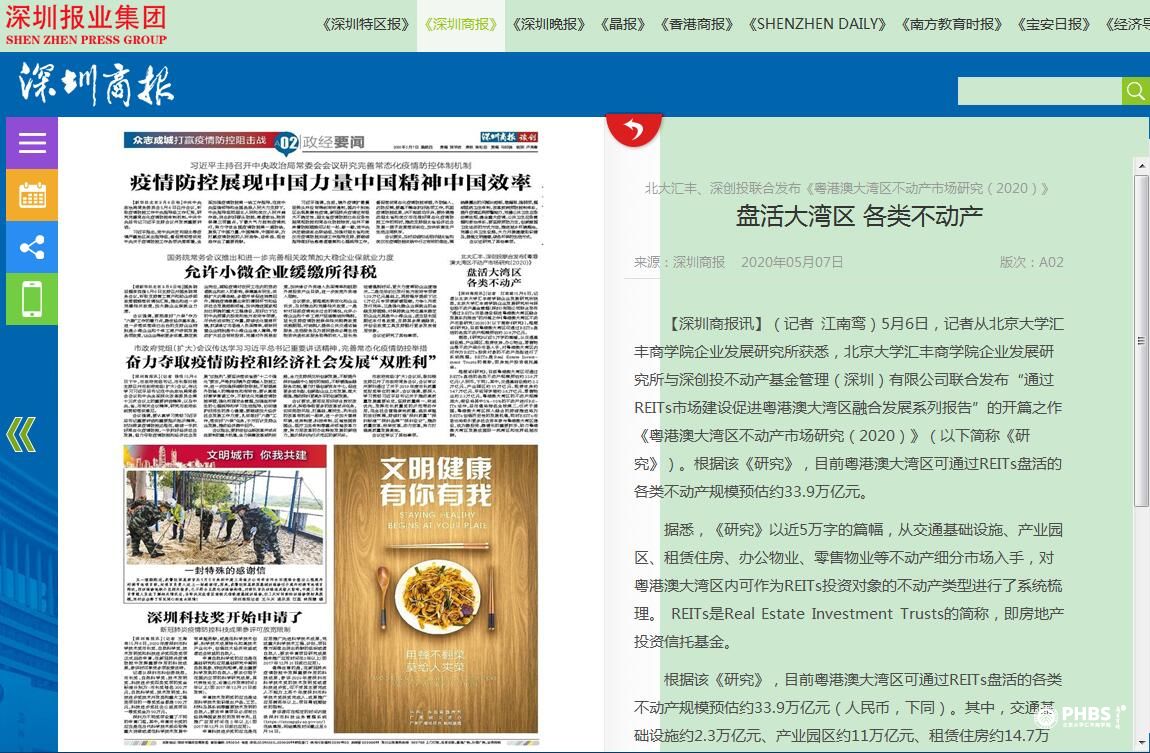Screen dimensions: 1150x753
Task: Open headline 深圳科技奖开始申请了
Action: pos(224,617)
